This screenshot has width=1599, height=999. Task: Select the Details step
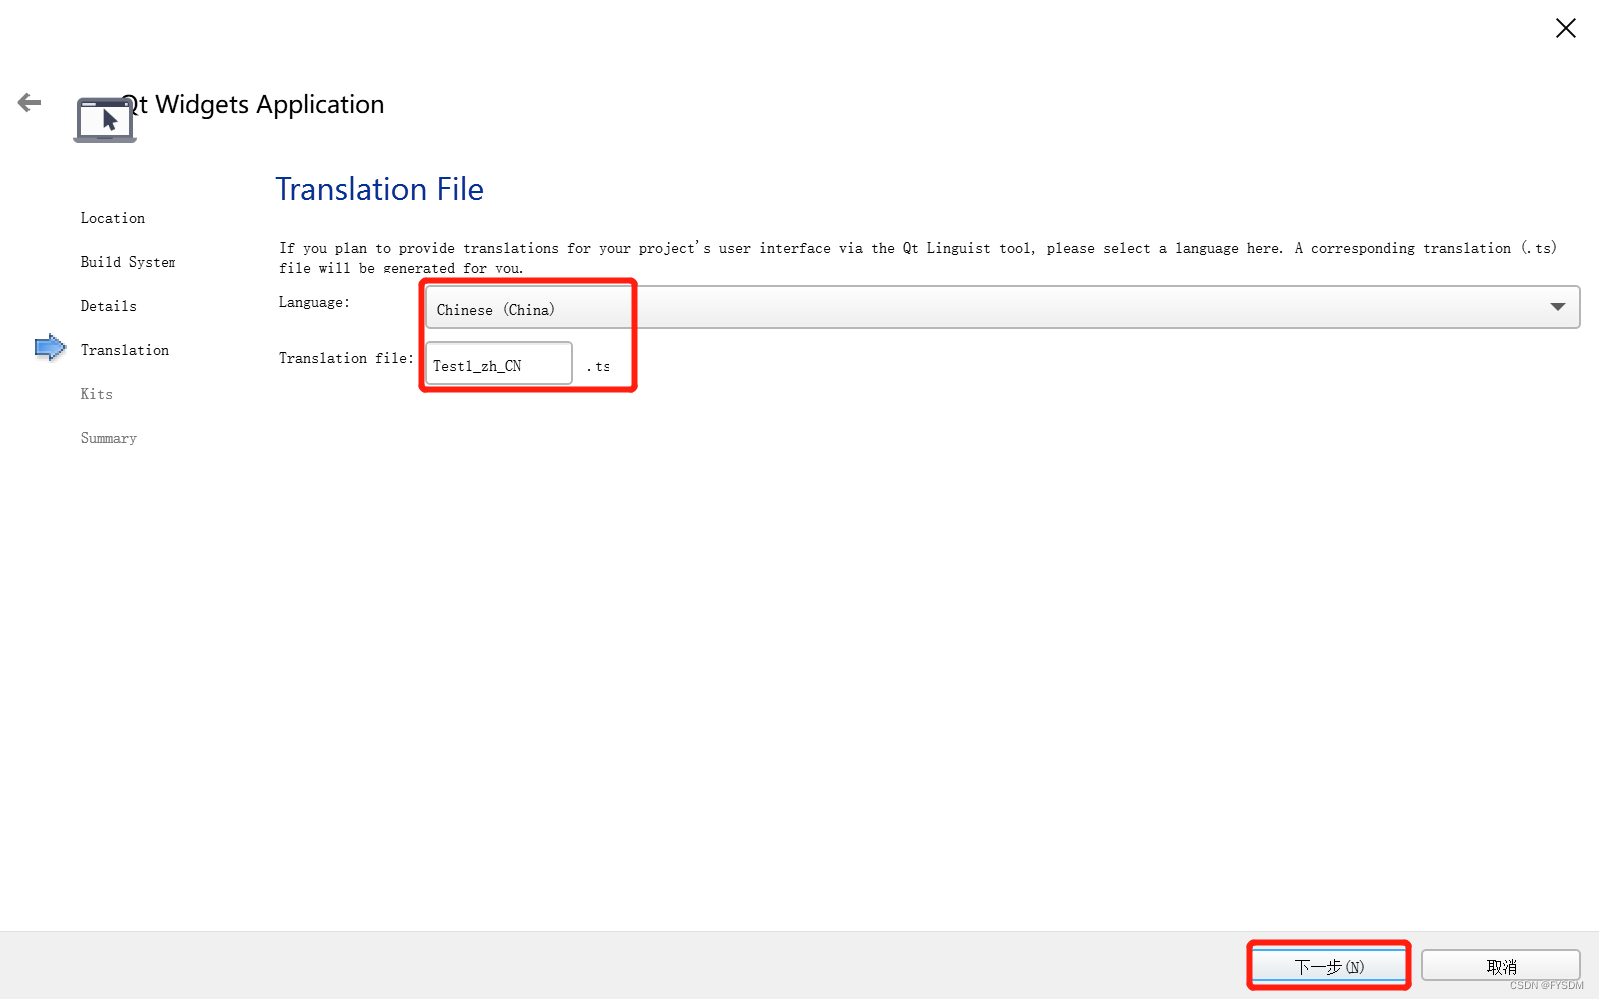[109, 306]
